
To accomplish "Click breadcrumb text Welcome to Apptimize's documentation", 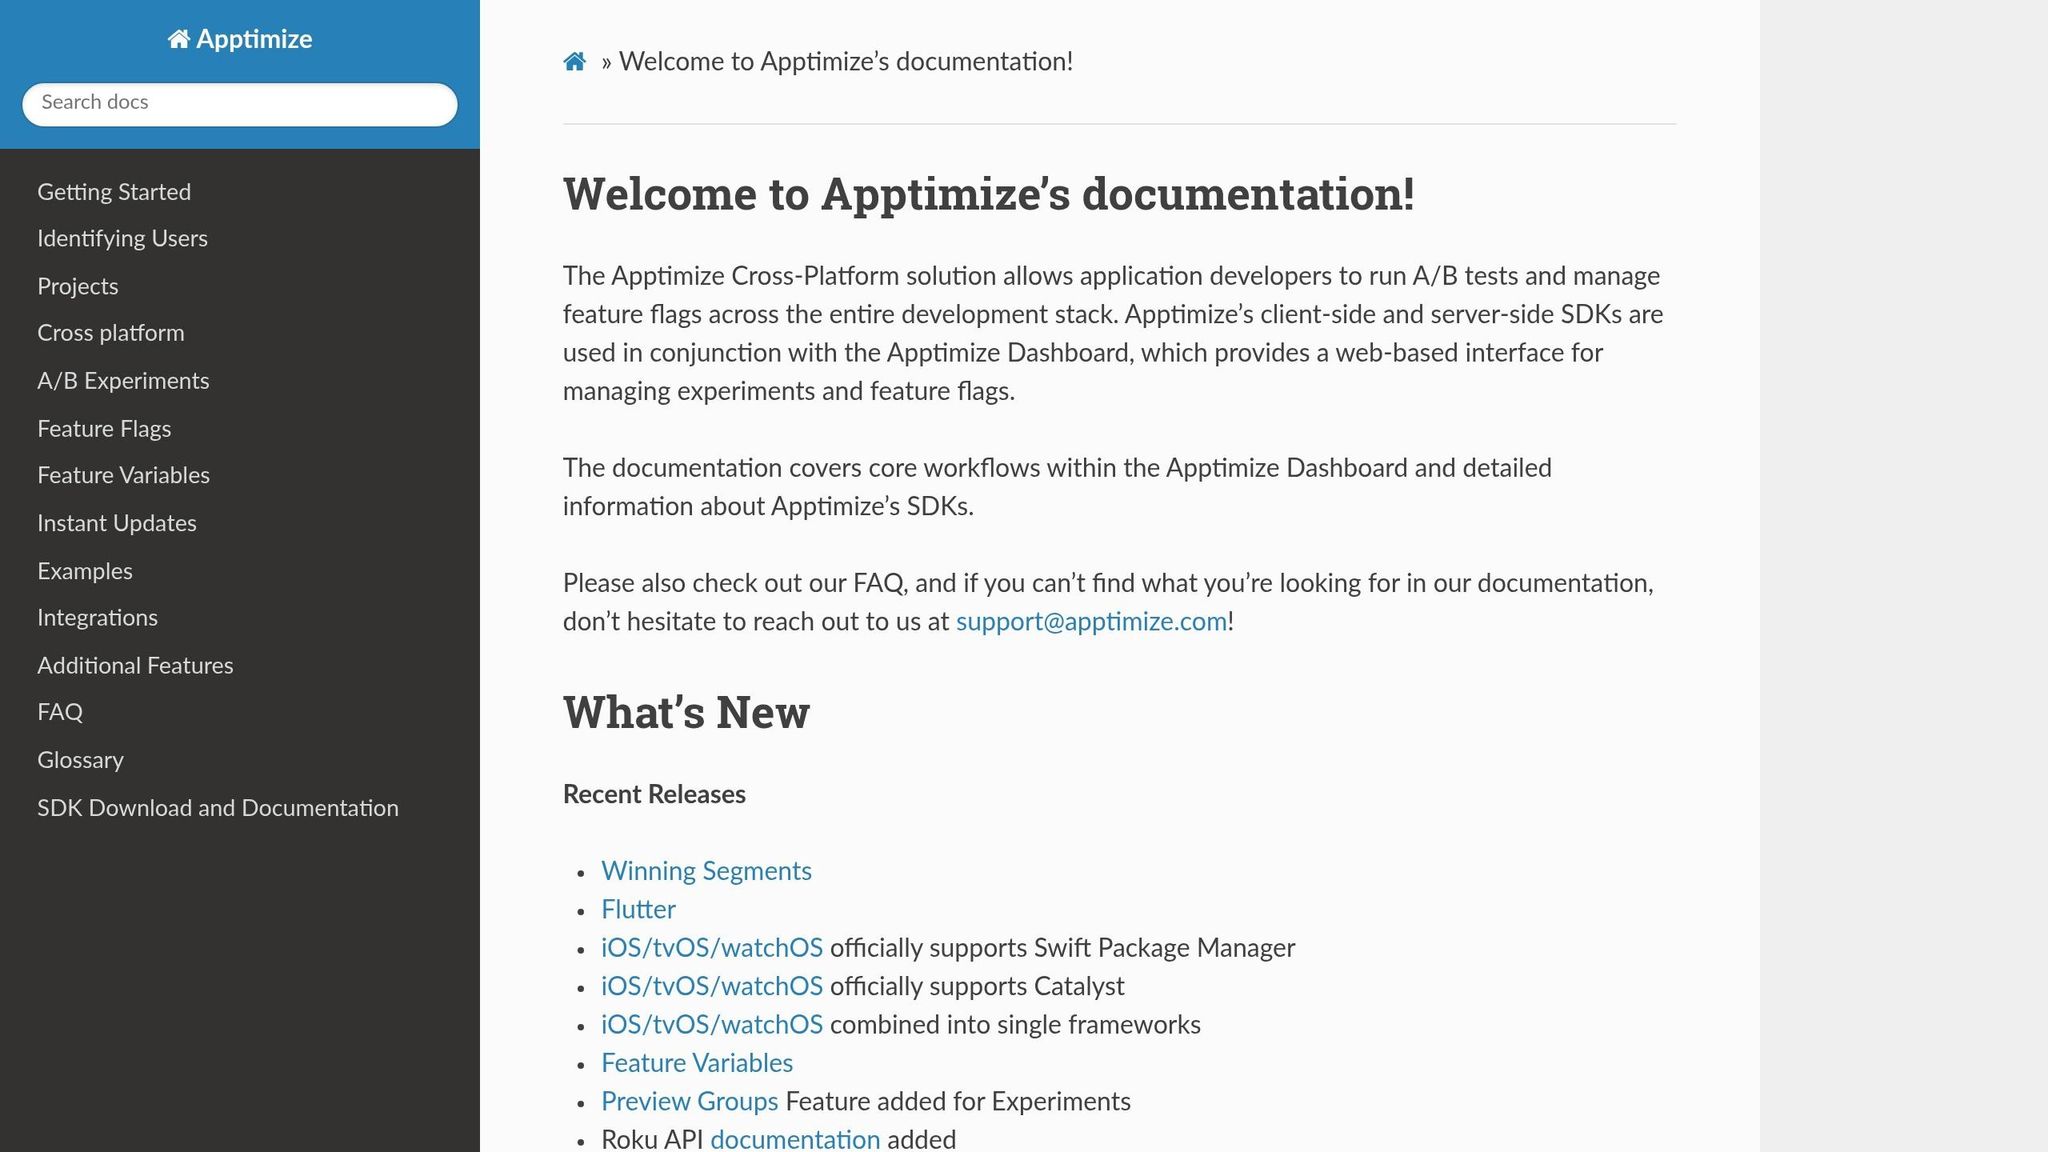I will pyautogui.click(x=846, y=62).
